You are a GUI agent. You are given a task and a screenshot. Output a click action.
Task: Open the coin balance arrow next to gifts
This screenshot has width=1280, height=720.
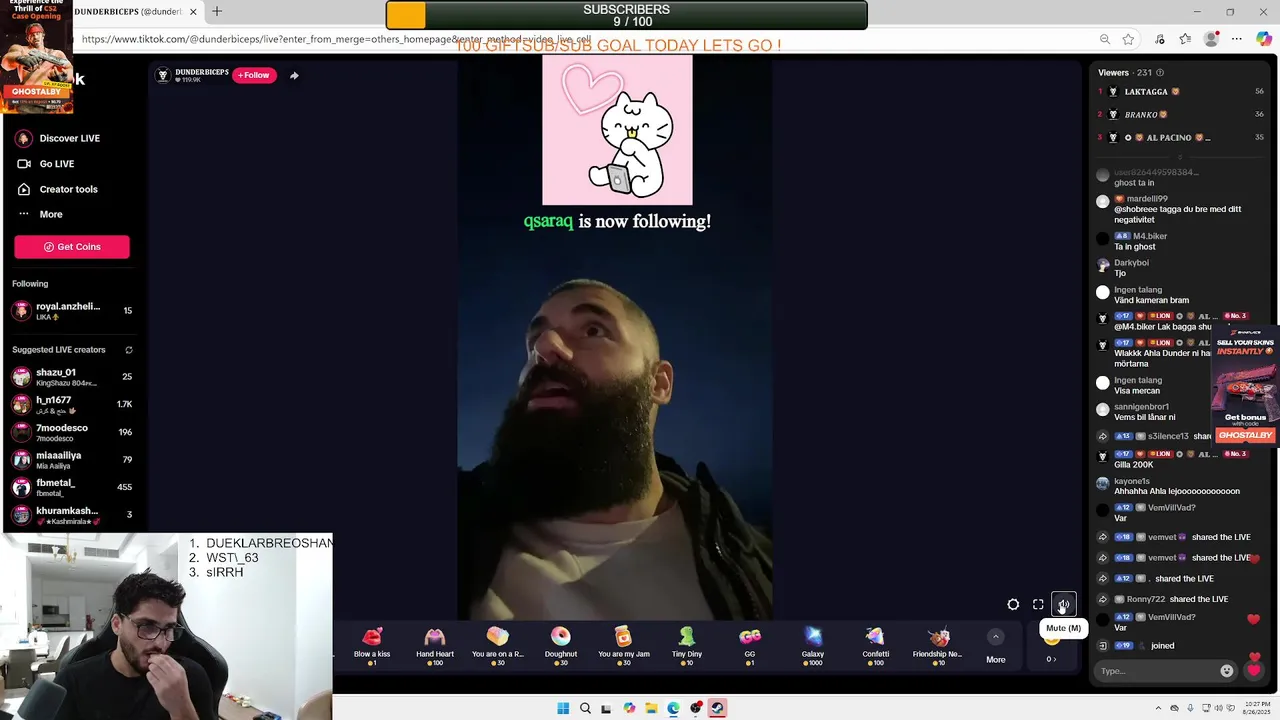[x=1051, y=659]
